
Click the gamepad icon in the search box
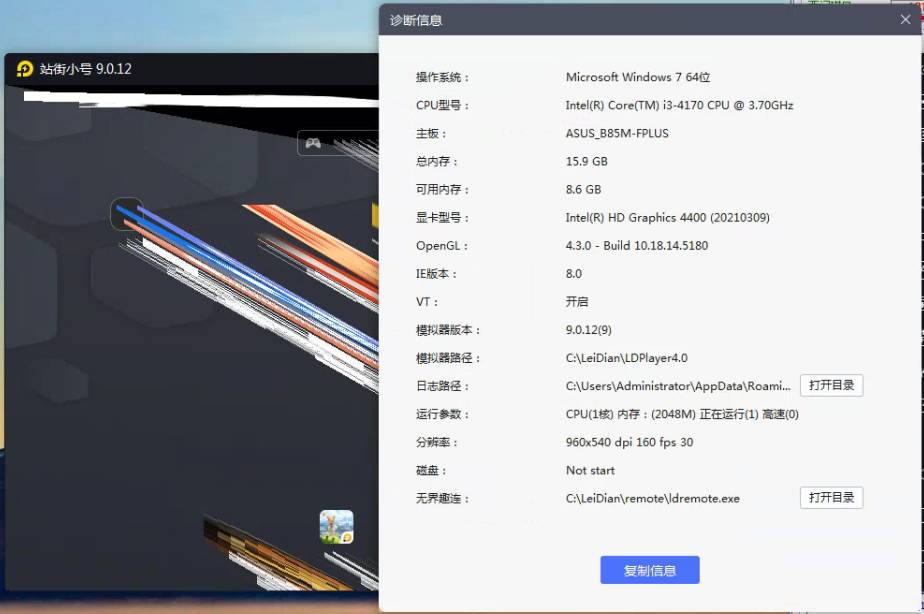[x=313, y=143]
